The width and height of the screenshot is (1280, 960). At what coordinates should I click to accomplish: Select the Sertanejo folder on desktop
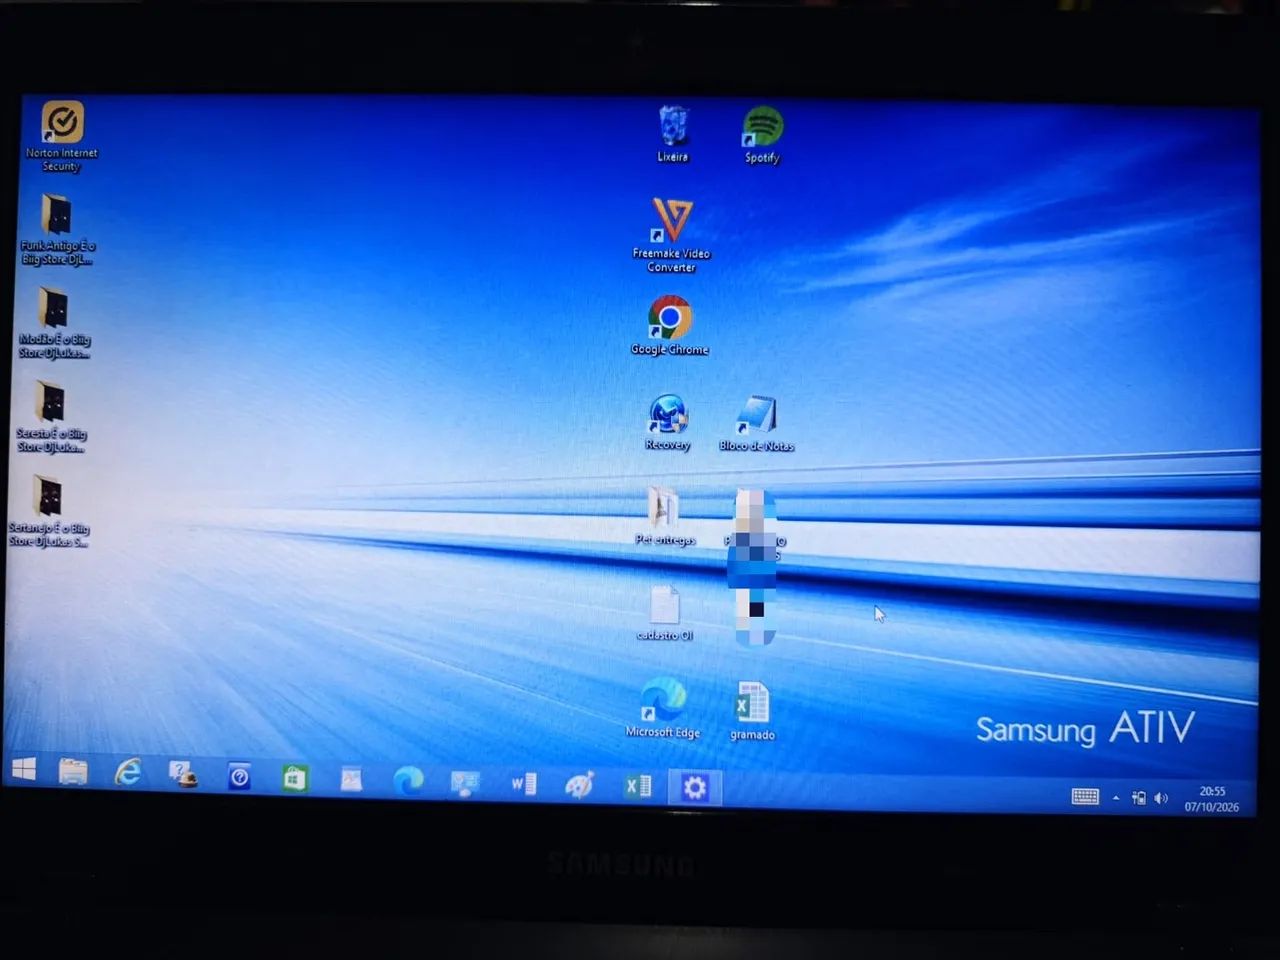coord(48,511)
